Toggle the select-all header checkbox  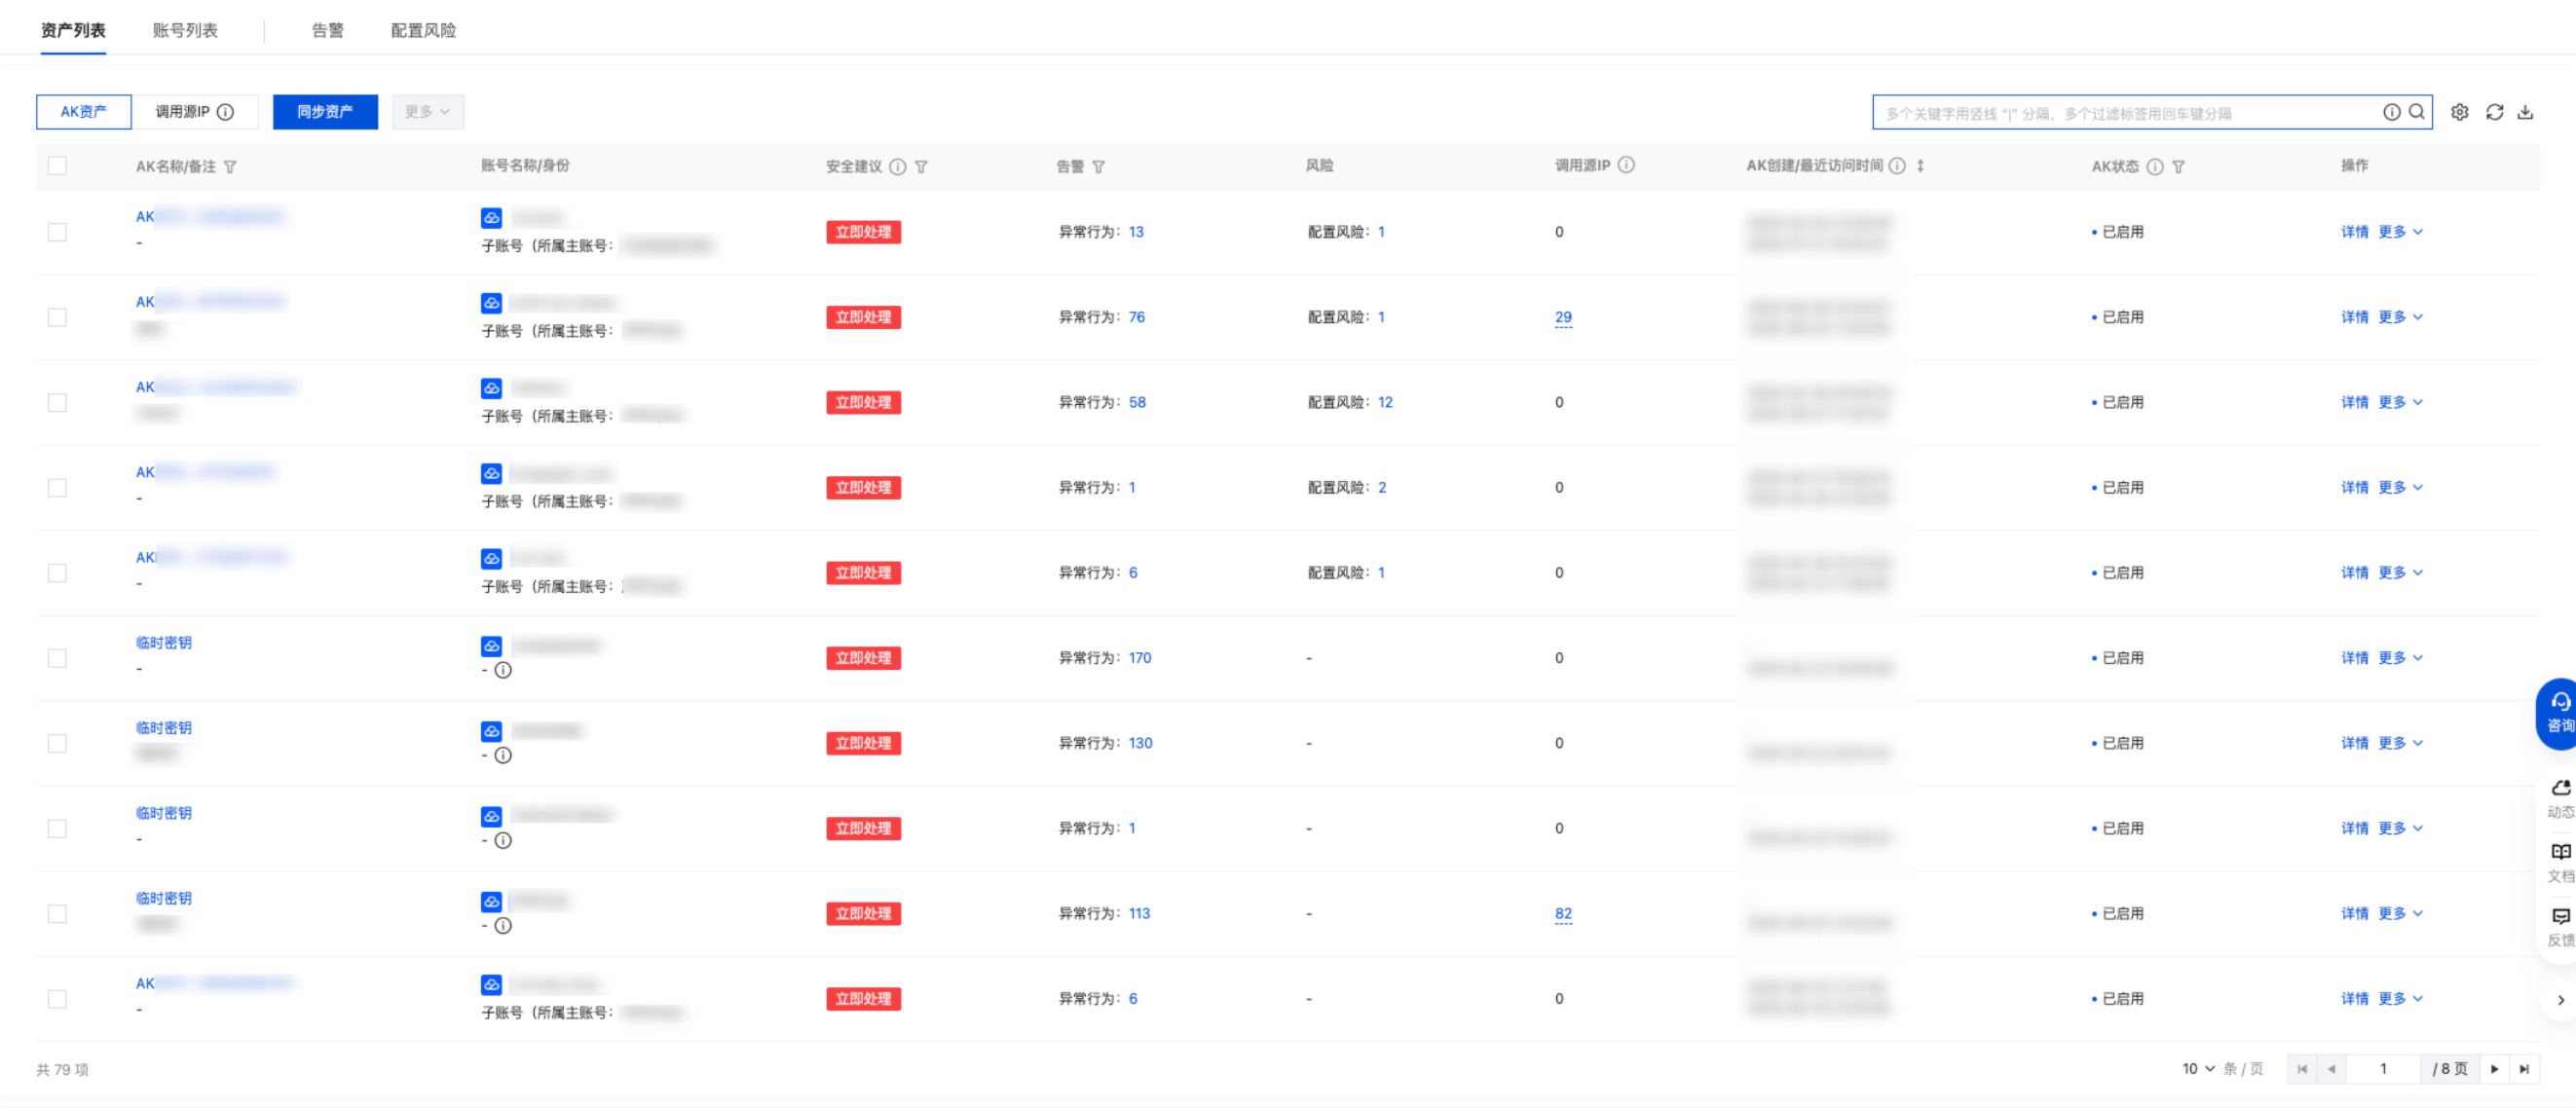point(57,166)
